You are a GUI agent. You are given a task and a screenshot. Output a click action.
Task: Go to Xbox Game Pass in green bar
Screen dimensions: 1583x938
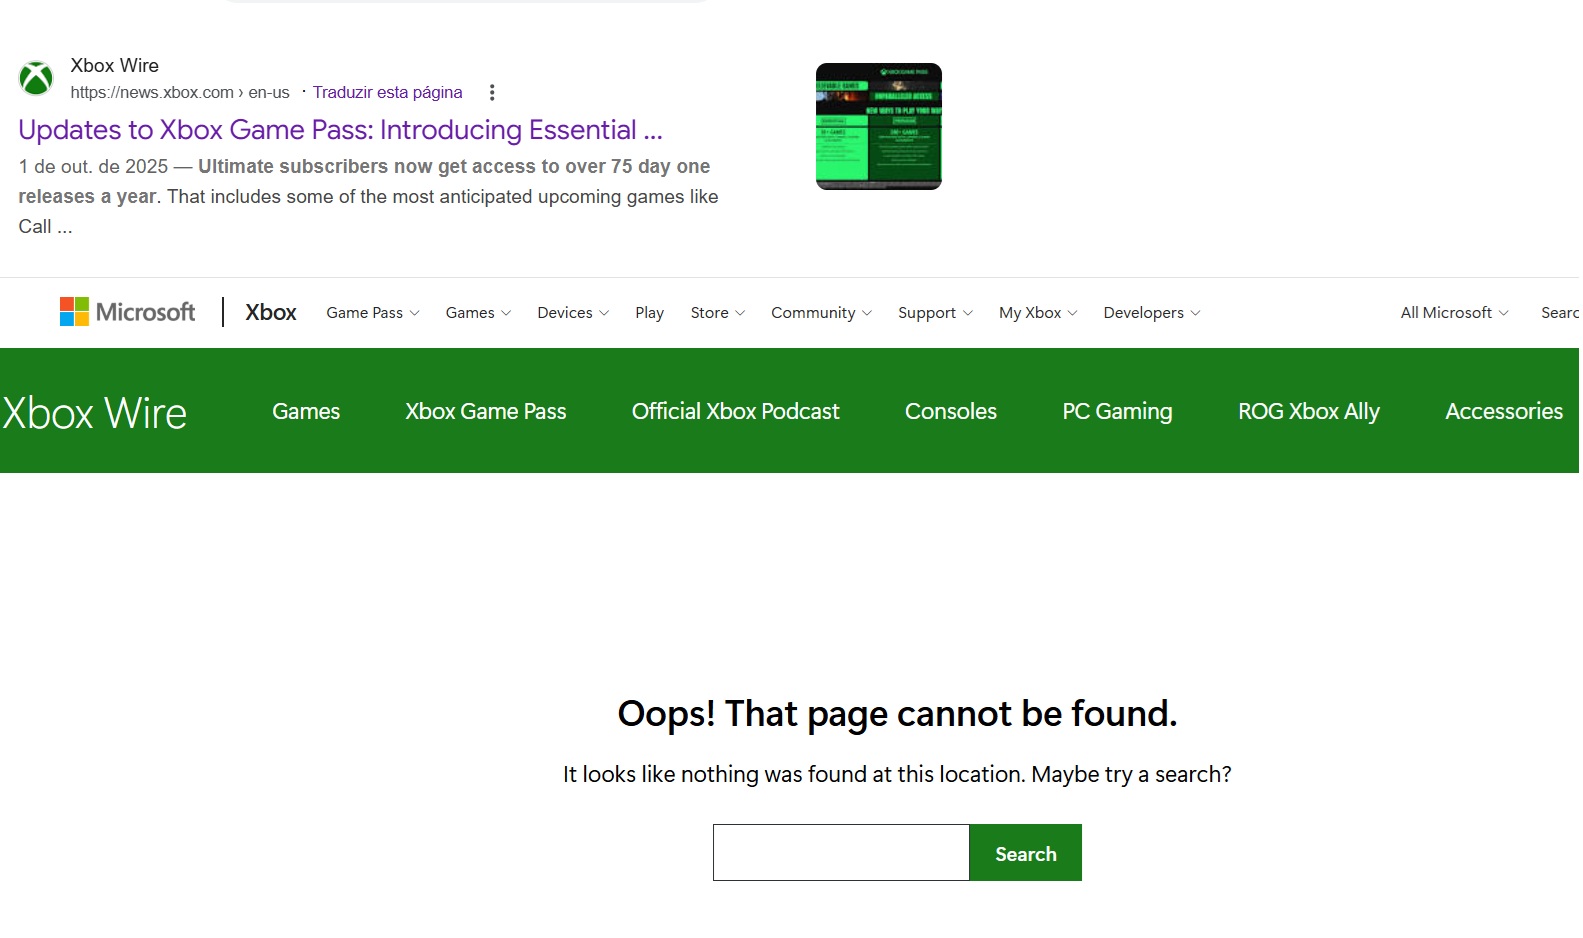(485, 411)
